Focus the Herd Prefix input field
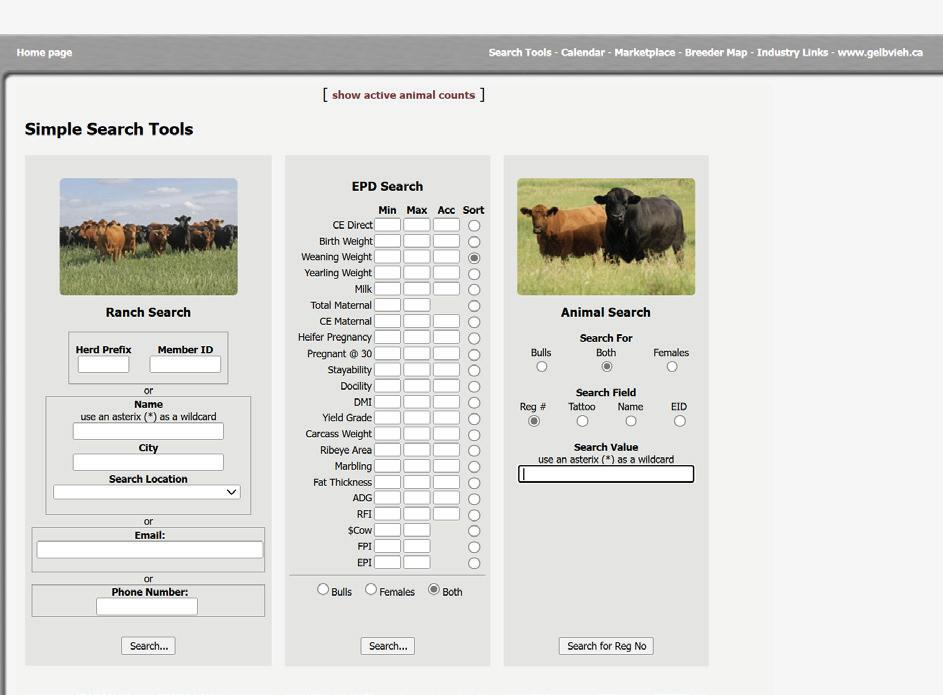943x695 pixels. [103, 364]
